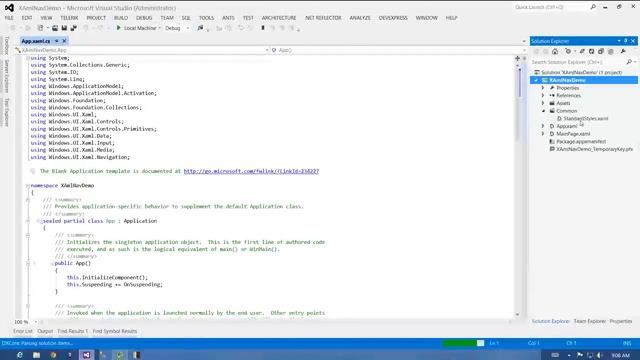
Task: Expand the Properties node
Action: (x=543, y=88)
